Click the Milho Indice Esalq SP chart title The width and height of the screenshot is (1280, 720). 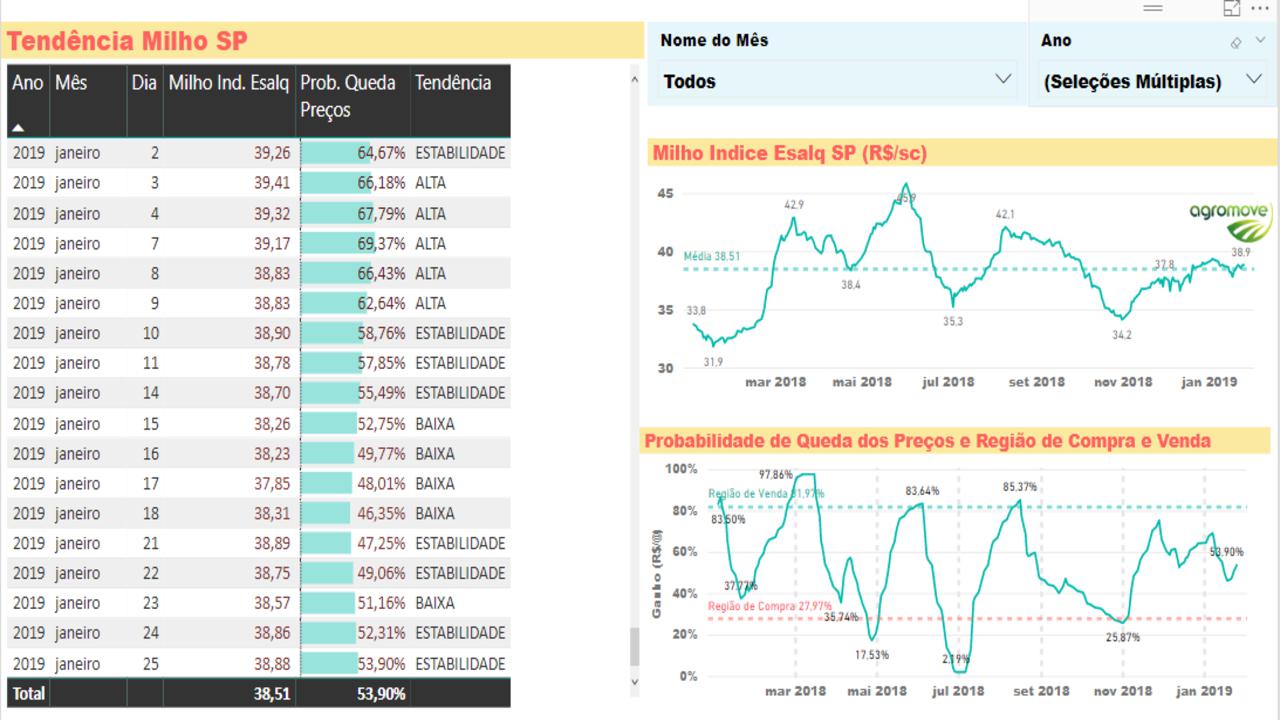coord(790,153)
